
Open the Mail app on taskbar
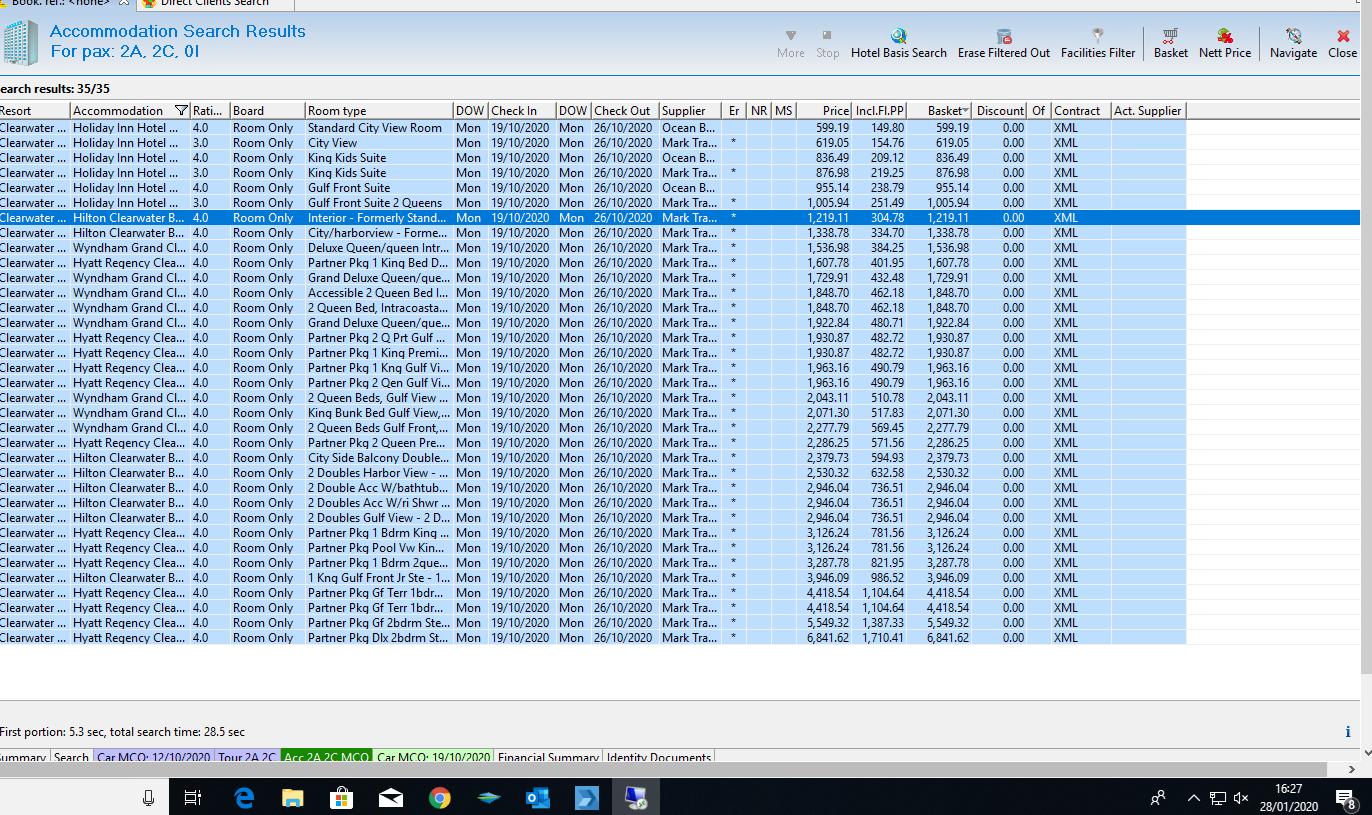click(390, 798)
